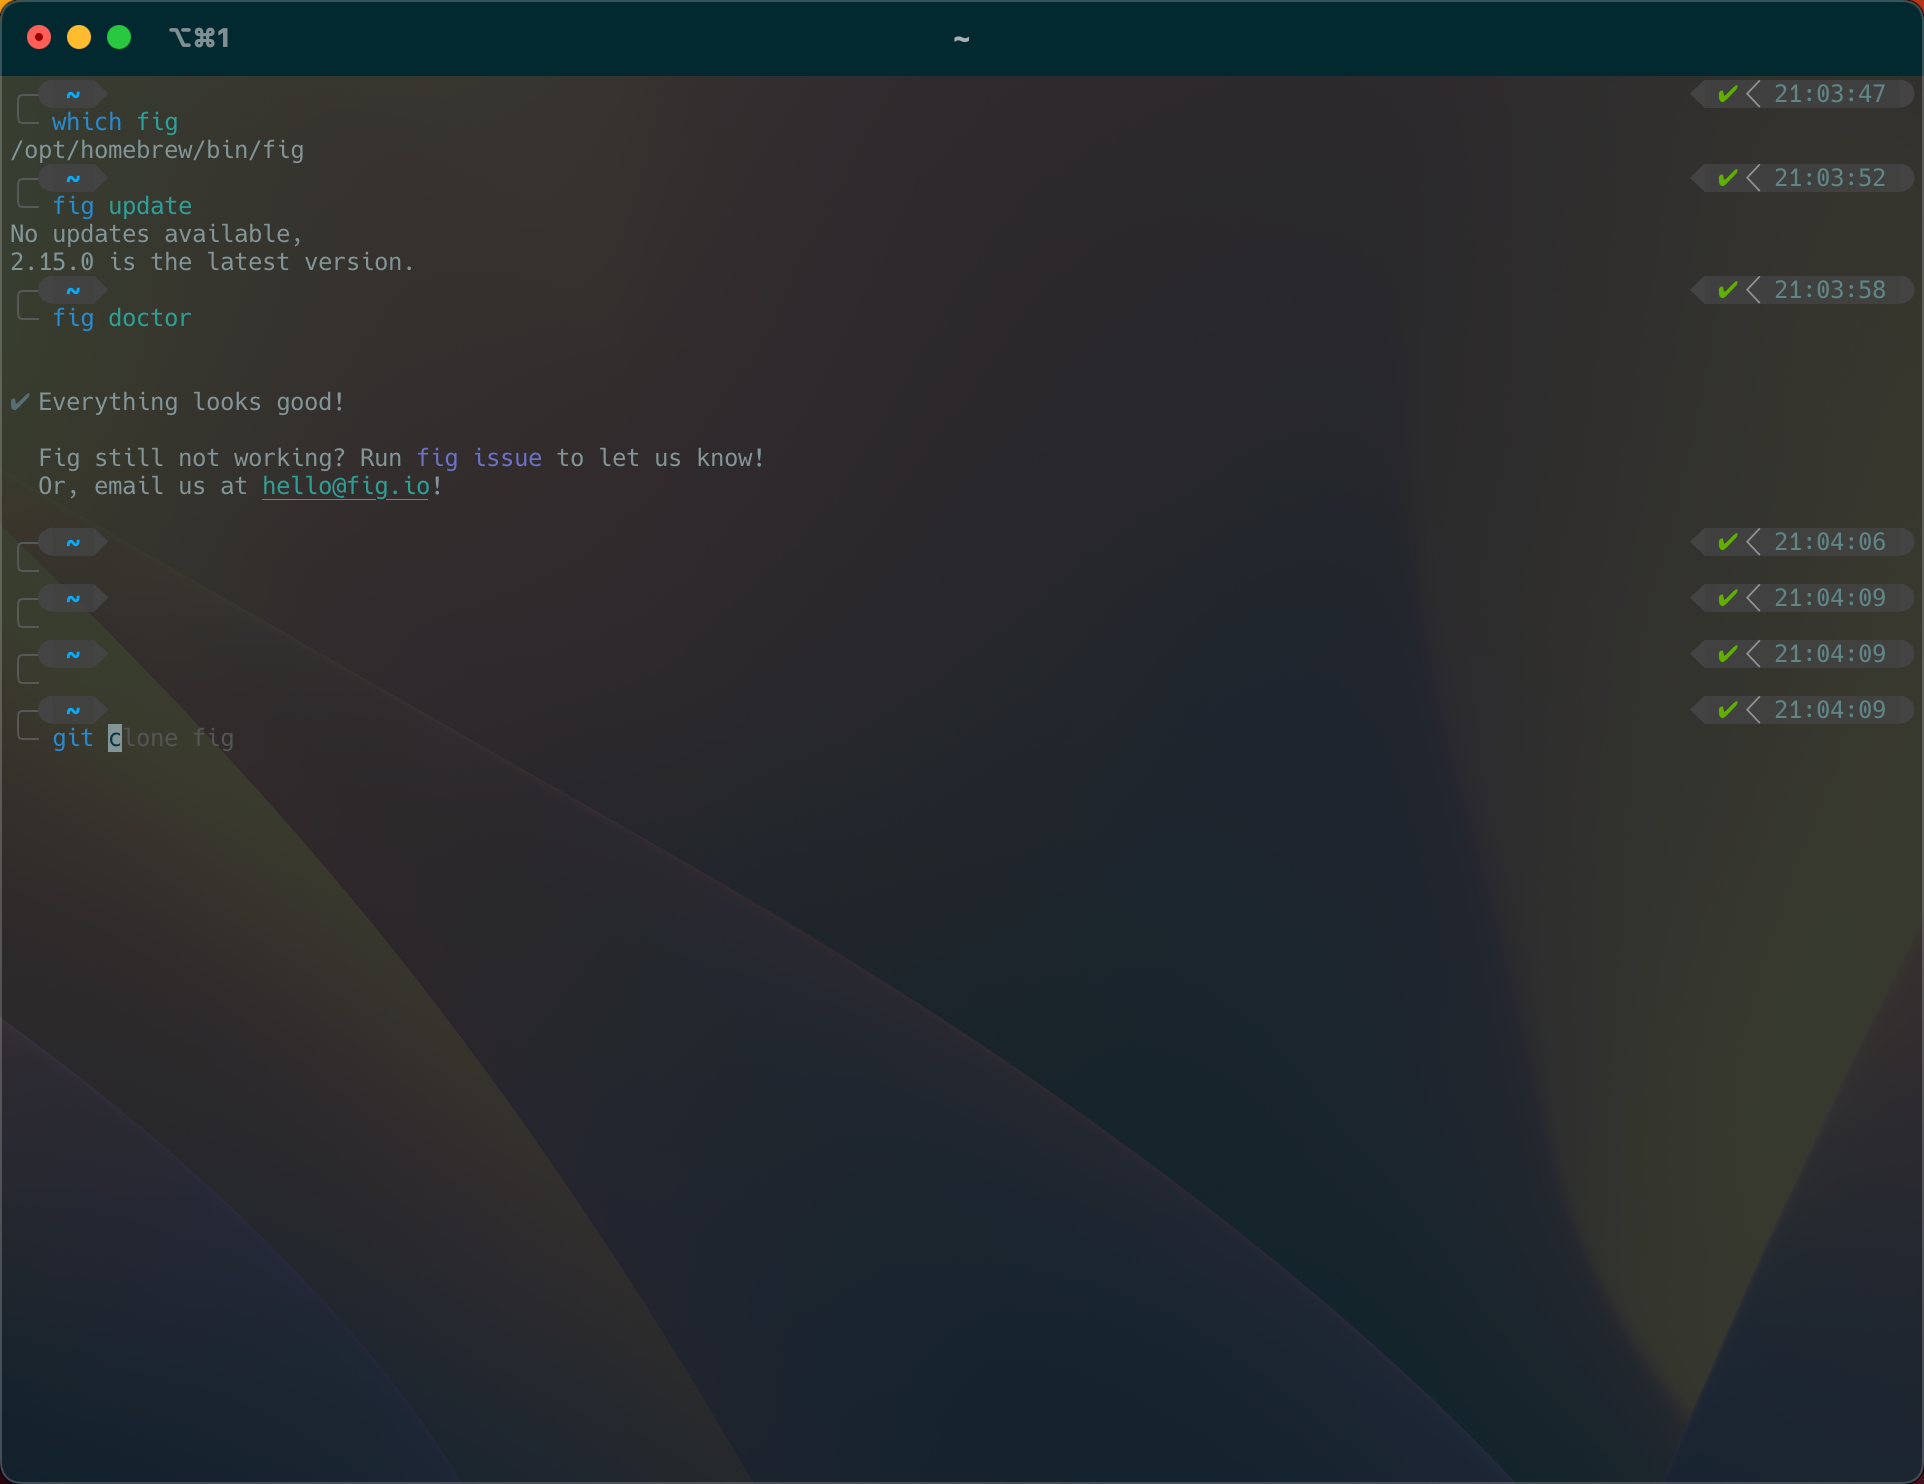The width and height of the screenshot is (1924, 1484).
Task: Click the block cursor in 'git clone fig'
Action: pos(114,738)
